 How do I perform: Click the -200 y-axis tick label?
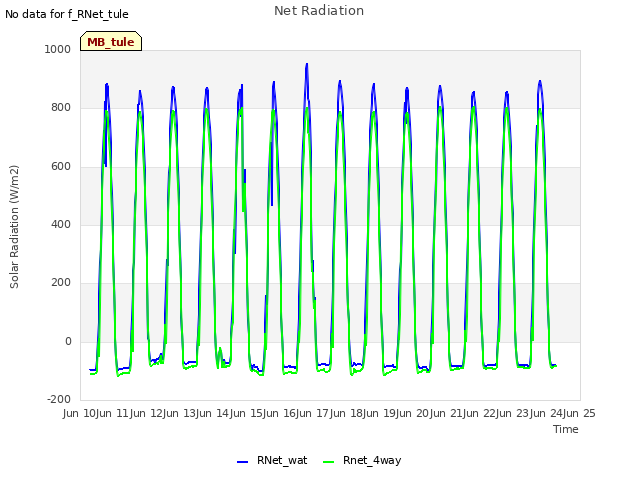point(59,400)
